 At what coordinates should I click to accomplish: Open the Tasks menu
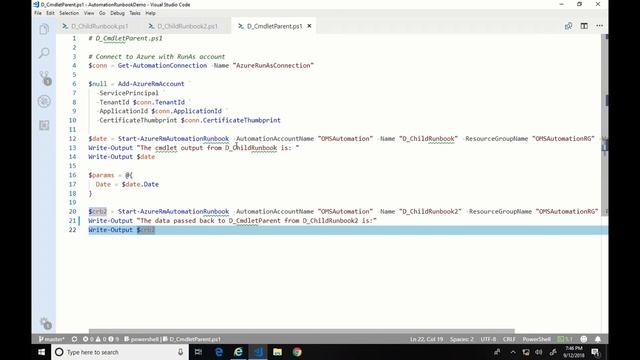point(135,13)
